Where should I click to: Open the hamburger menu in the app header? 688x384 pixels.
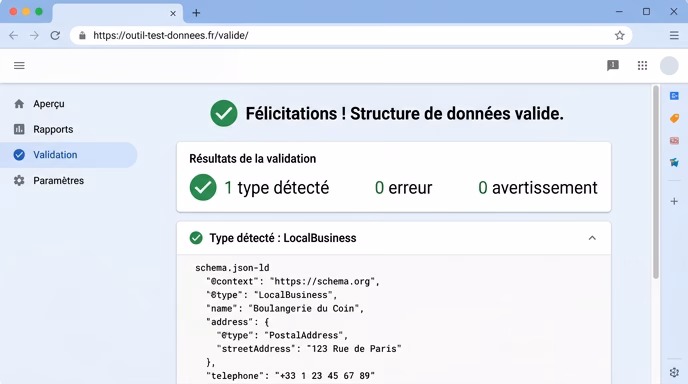click(x=19, y=66)
